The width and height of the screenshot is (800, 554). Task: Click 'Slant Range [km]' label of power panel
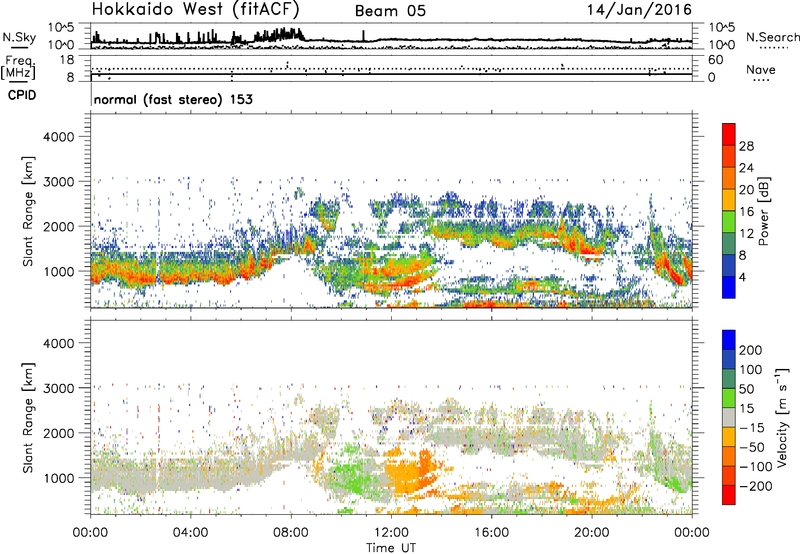coord(28,211)
